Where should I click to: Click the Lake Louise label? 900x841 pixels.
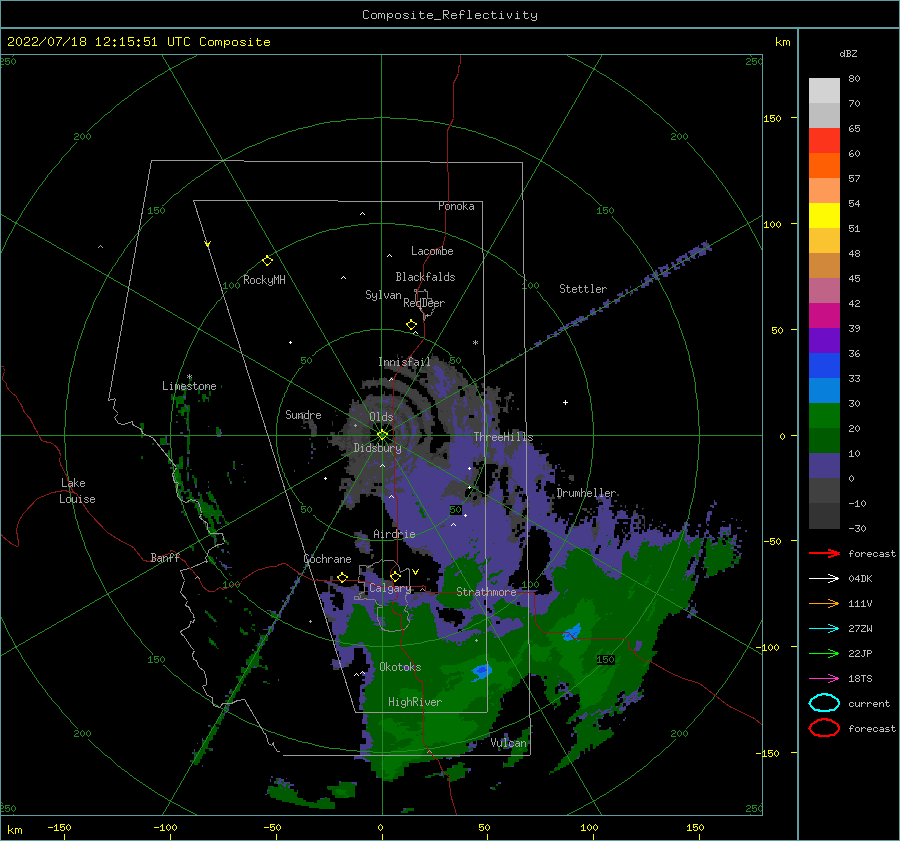[x=77, y=491]
